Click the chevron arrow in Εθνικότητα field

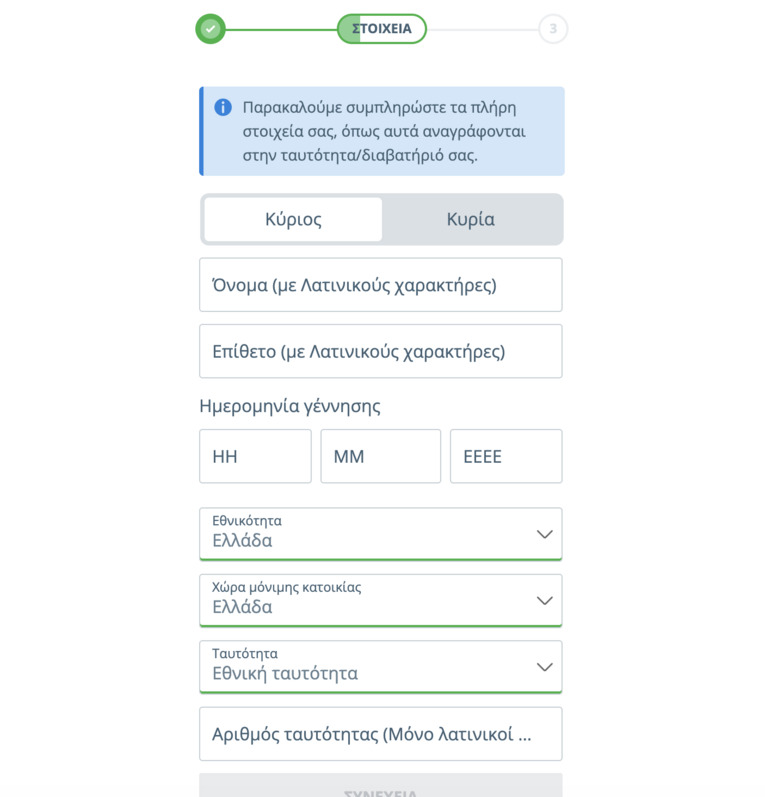(545, 534)
